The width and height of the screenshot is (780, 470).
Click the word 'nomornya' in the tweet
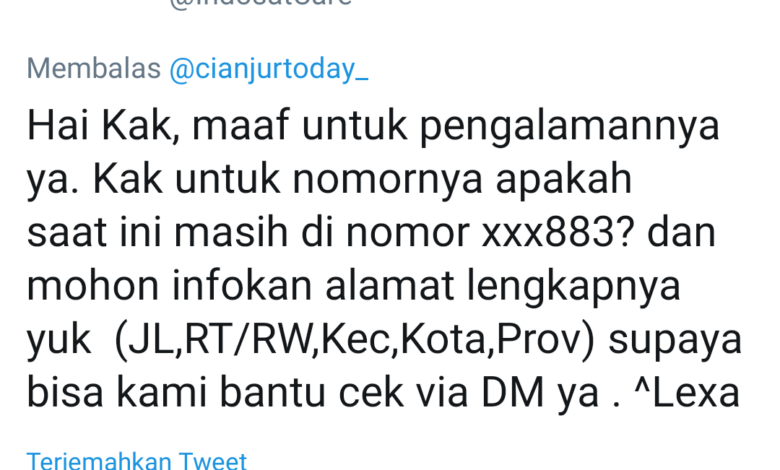(x=388, y=181)
